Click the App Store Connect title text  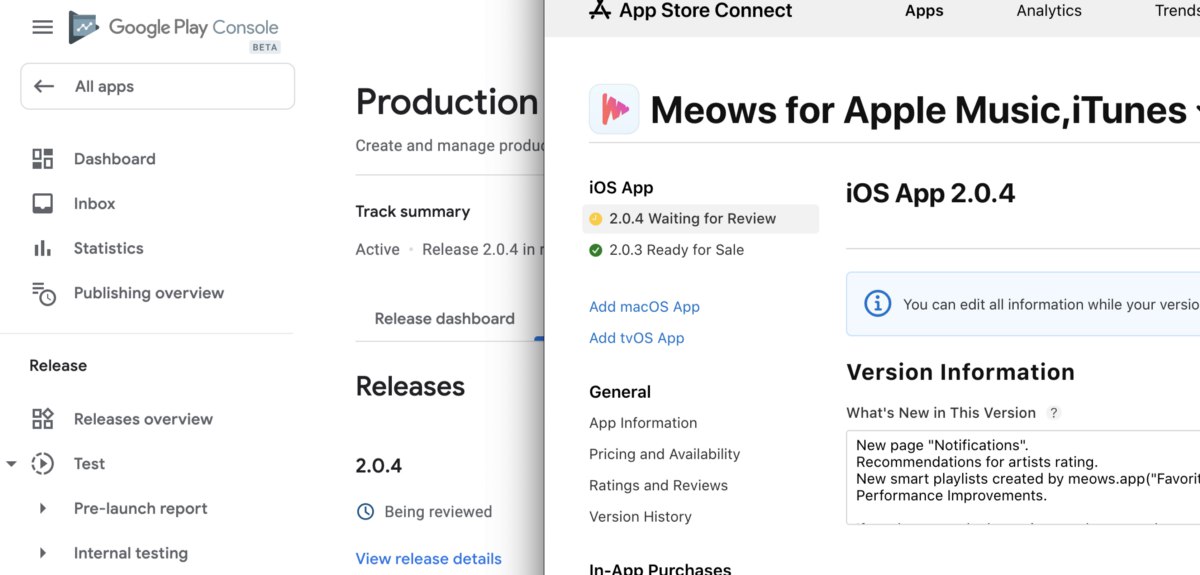(x=705, y=11)
